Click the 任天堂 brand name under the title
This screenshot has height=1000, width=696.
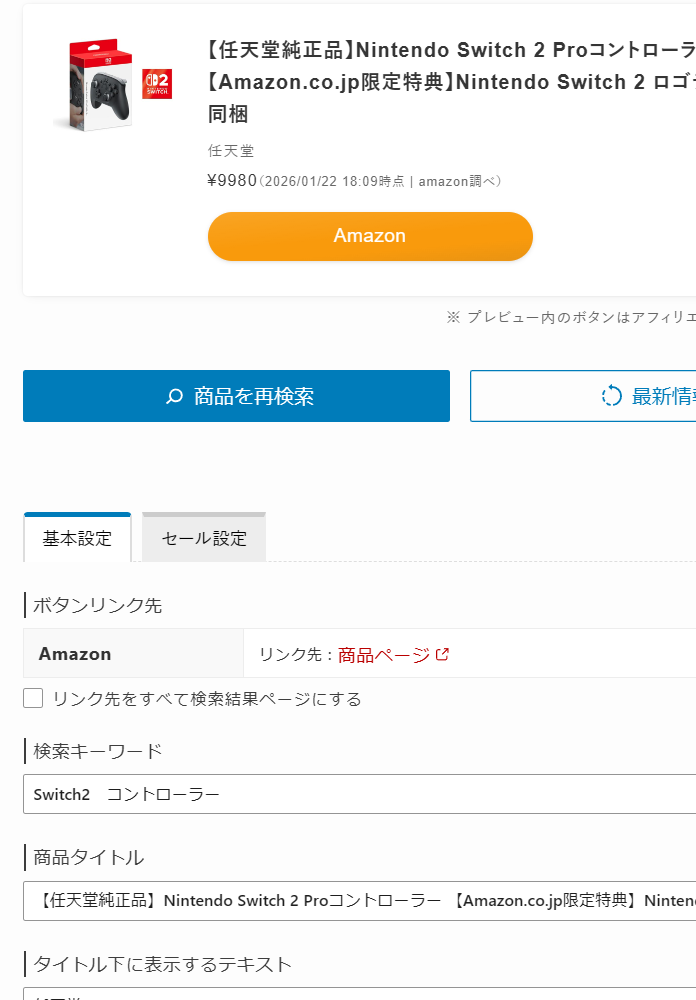point(231,151)
